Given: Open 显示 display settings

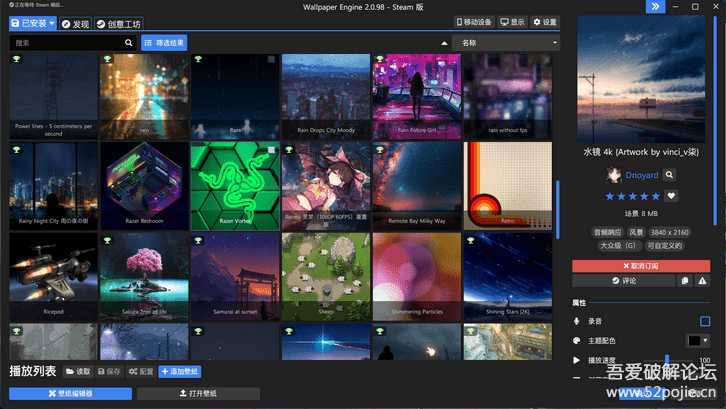Looking at the screenshot, I should [x=512, y=22].
